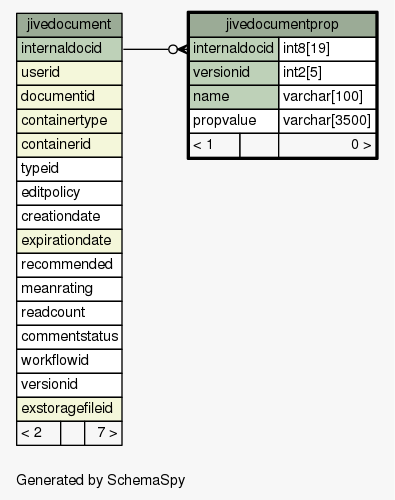
Task: Click the meanrating column
Action: (69, 289)
